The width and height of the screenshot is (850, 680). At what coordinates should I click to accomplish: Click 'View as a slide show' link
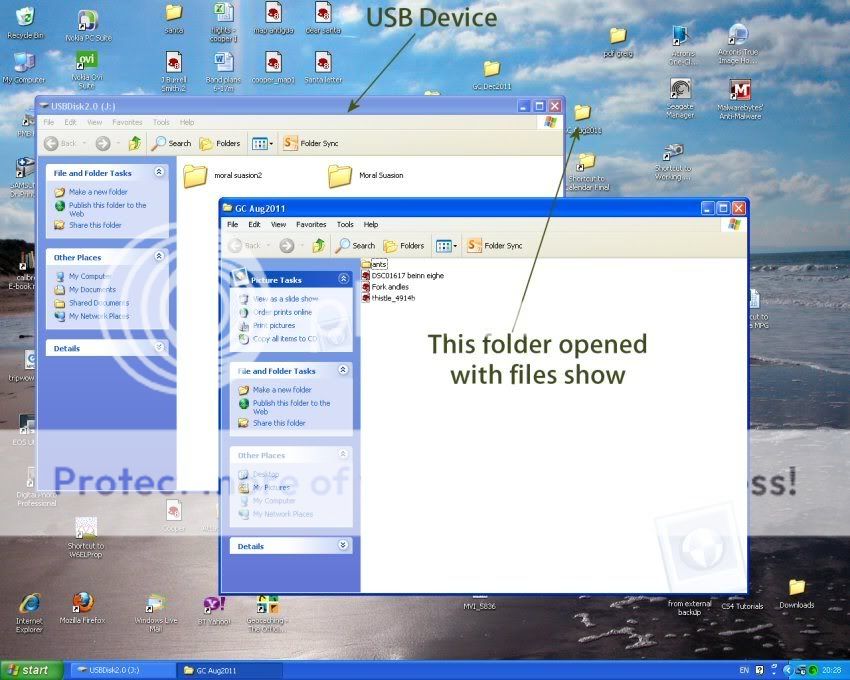[x=285, y=299]
